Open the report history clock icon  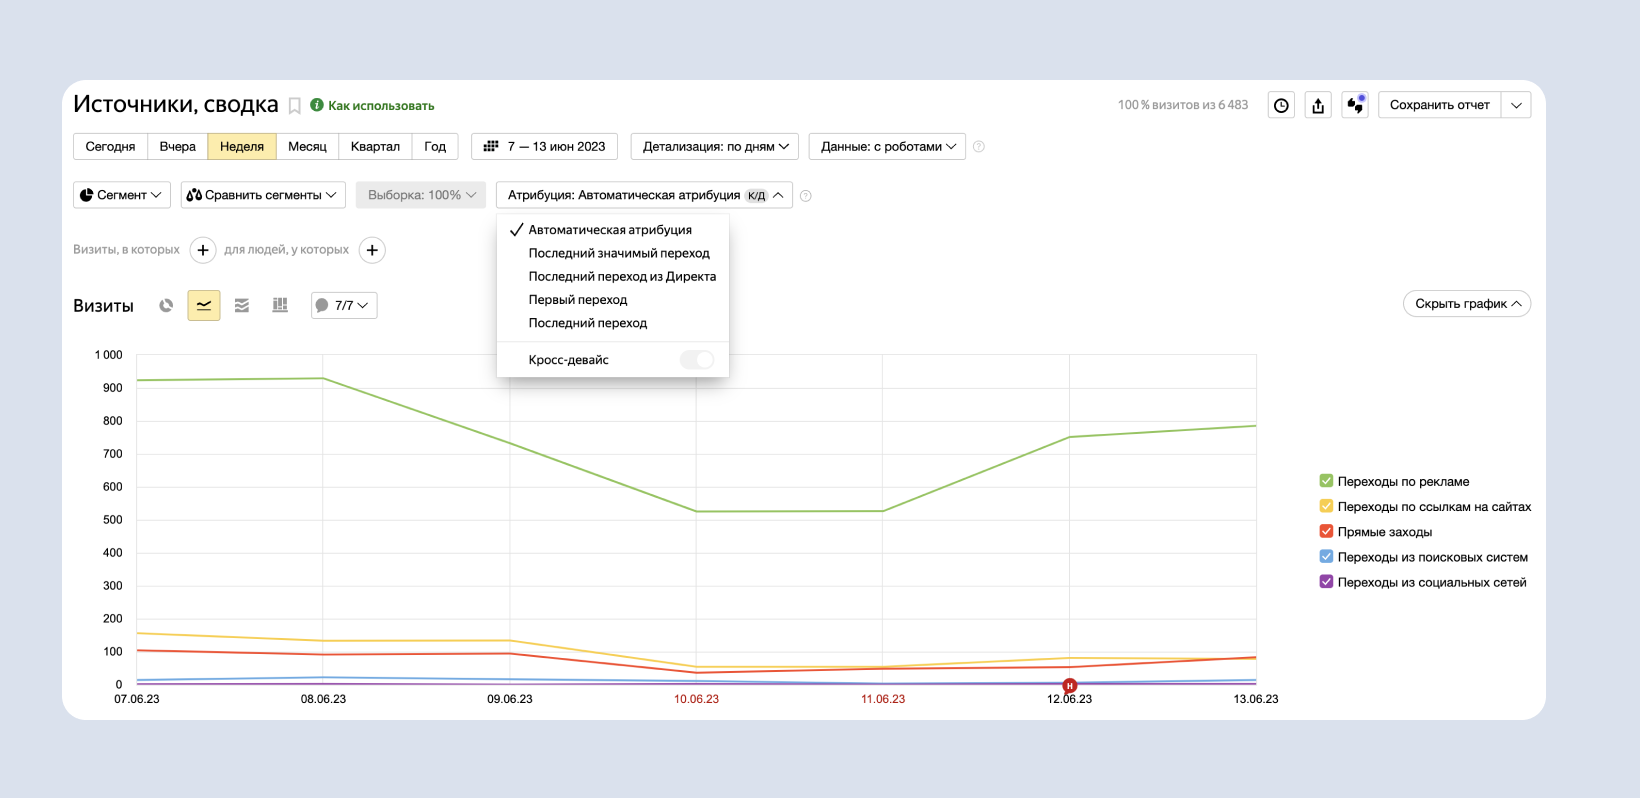point(1281,105)
